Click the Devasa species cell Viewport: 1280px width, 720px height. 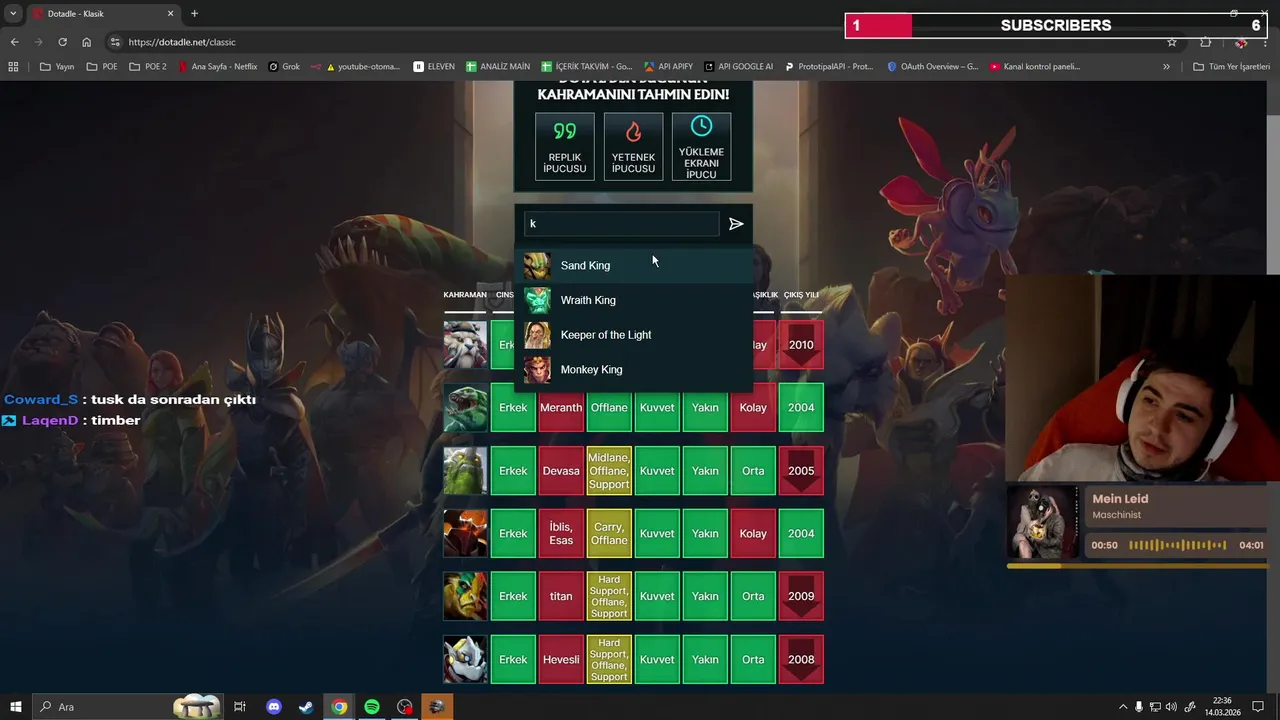click(x=561, y=470)
